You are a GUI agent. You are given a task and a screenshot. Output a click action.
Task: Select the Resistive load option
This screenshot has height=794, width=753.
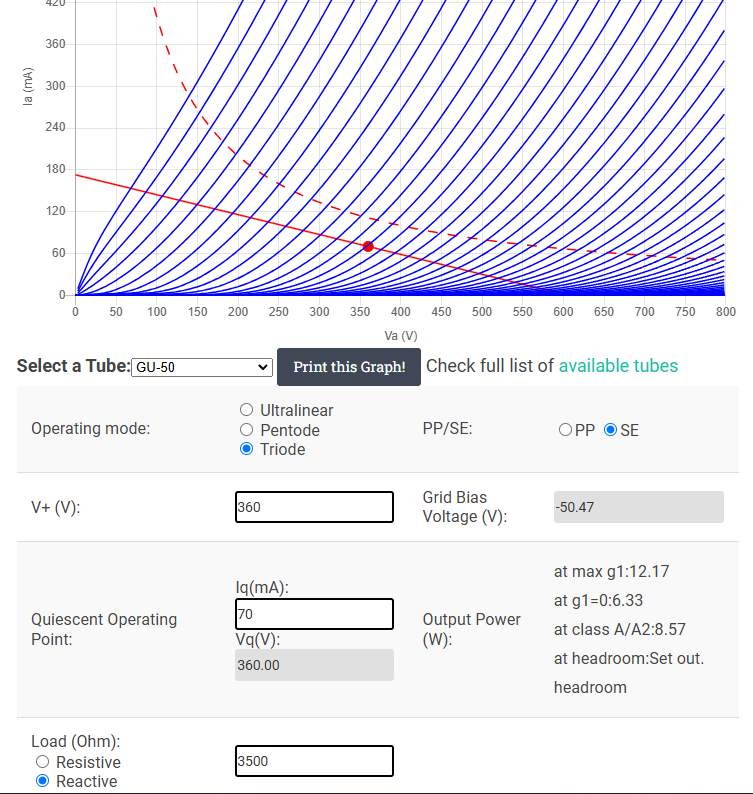43,762
